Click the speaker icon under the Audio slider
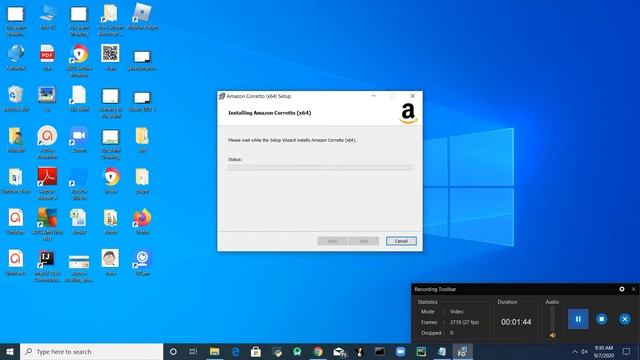This screenshot has height=360, width=640. tap(552, 335)
